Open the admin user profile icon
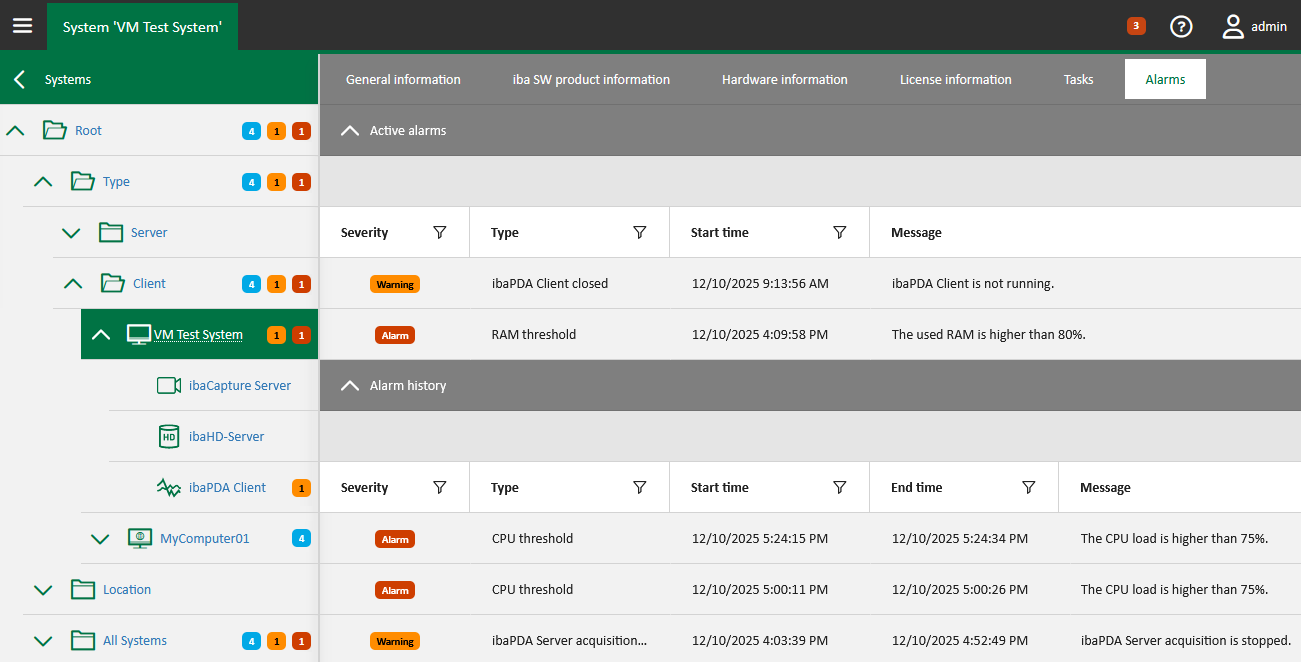1301x662 pixels. pyautogui.click(x=1233, y=27)
